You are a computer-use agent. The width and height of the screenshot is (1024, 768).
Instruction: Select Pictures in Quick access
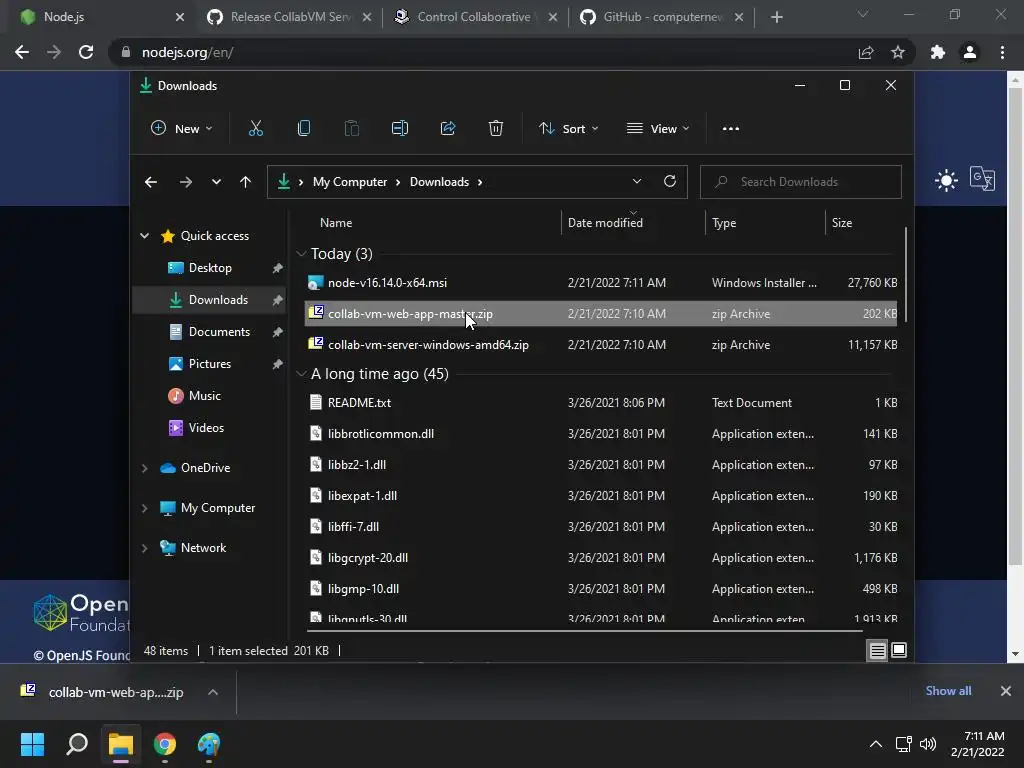209,364
